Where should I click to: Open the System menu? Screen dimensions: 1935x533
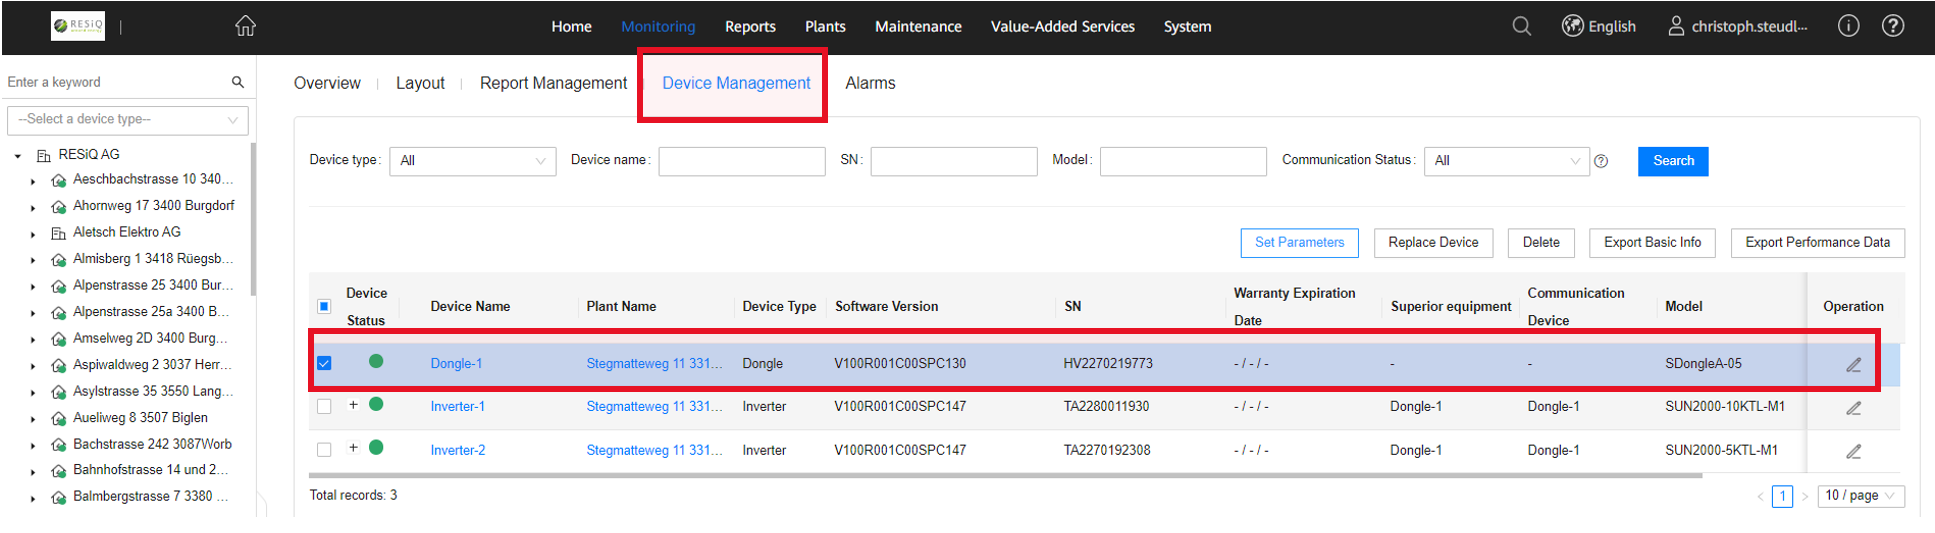(x=1187, y=27)
